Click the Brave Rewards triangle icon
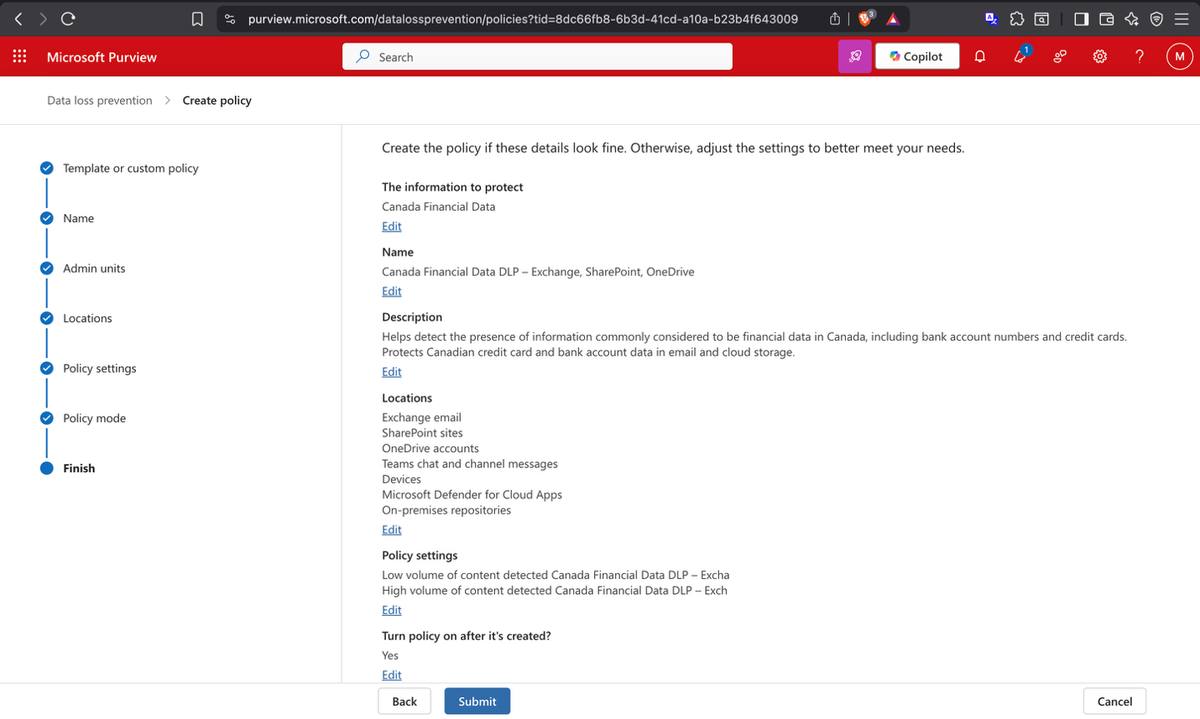1200x719 pixels. (x=893, y=18)
